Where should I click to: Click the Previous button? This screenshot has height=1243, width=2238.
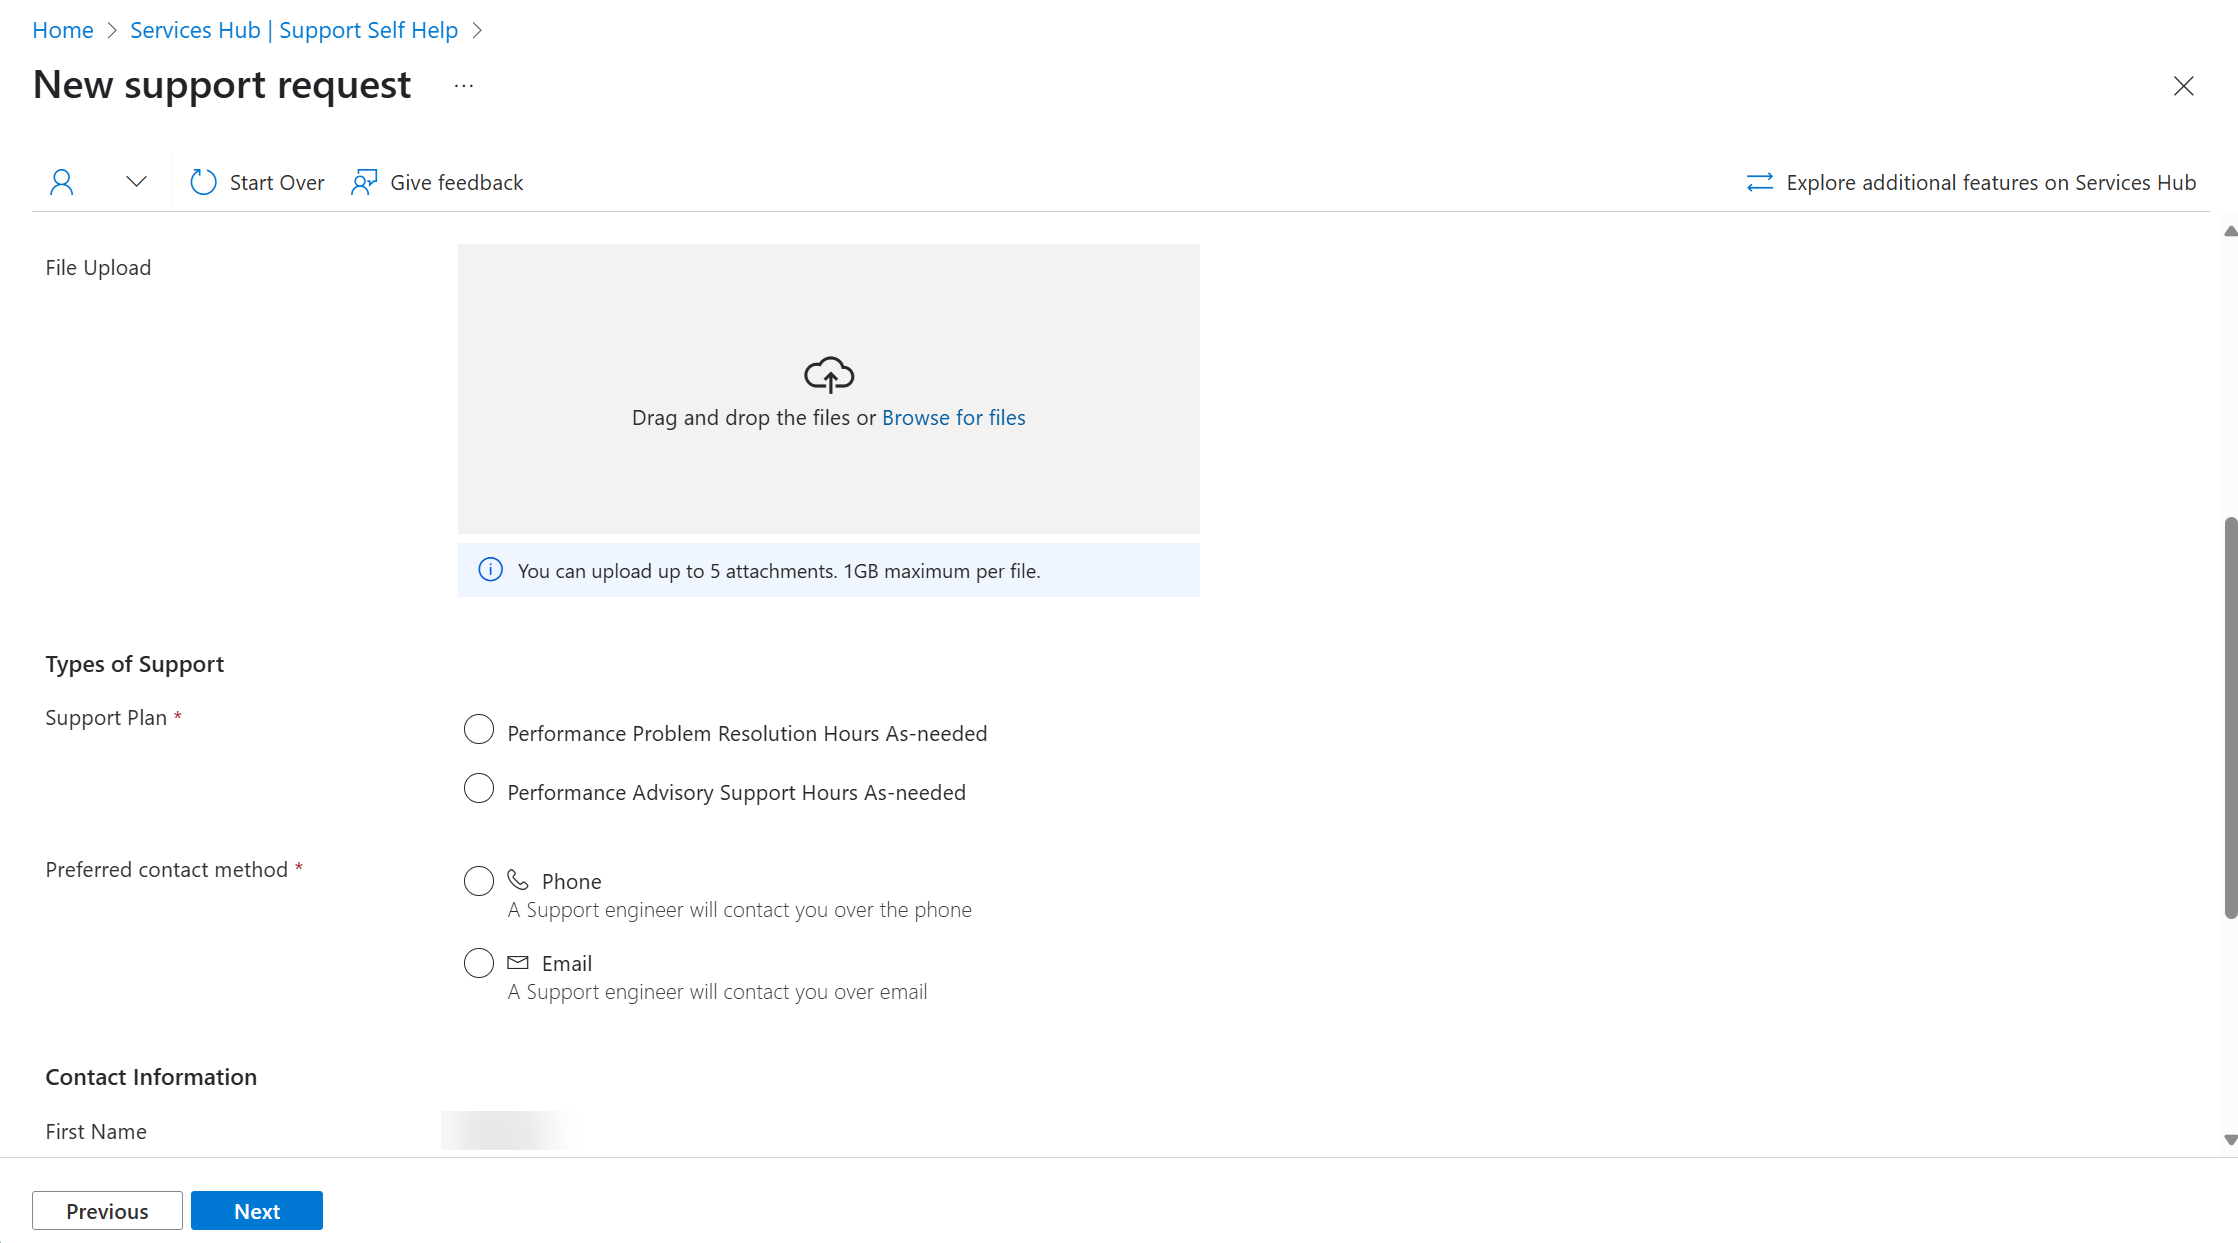(107, 1209)
